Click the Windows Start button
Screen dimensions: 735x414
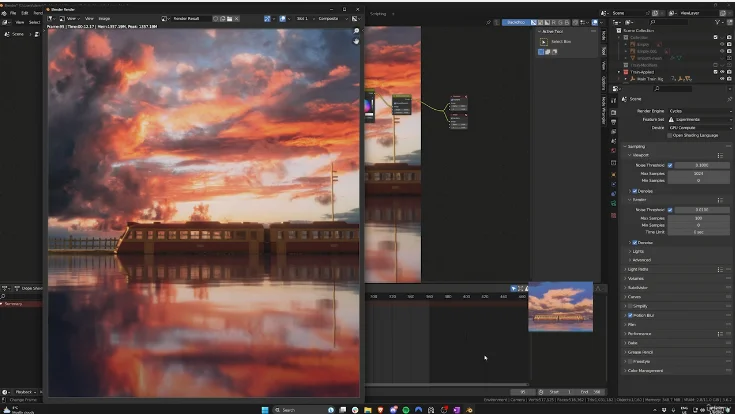(x=265, y=410)
